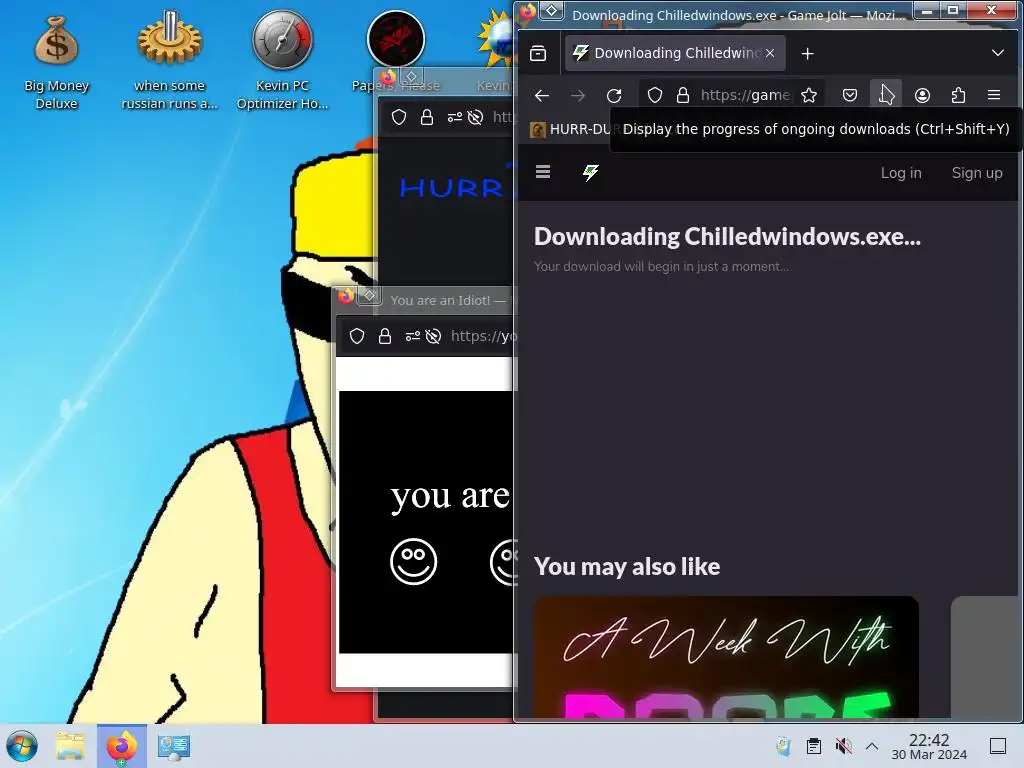Viewport: 1024px width, 768px height.
Task: Open system settings taskbar icon
Action: click(174, 746)
